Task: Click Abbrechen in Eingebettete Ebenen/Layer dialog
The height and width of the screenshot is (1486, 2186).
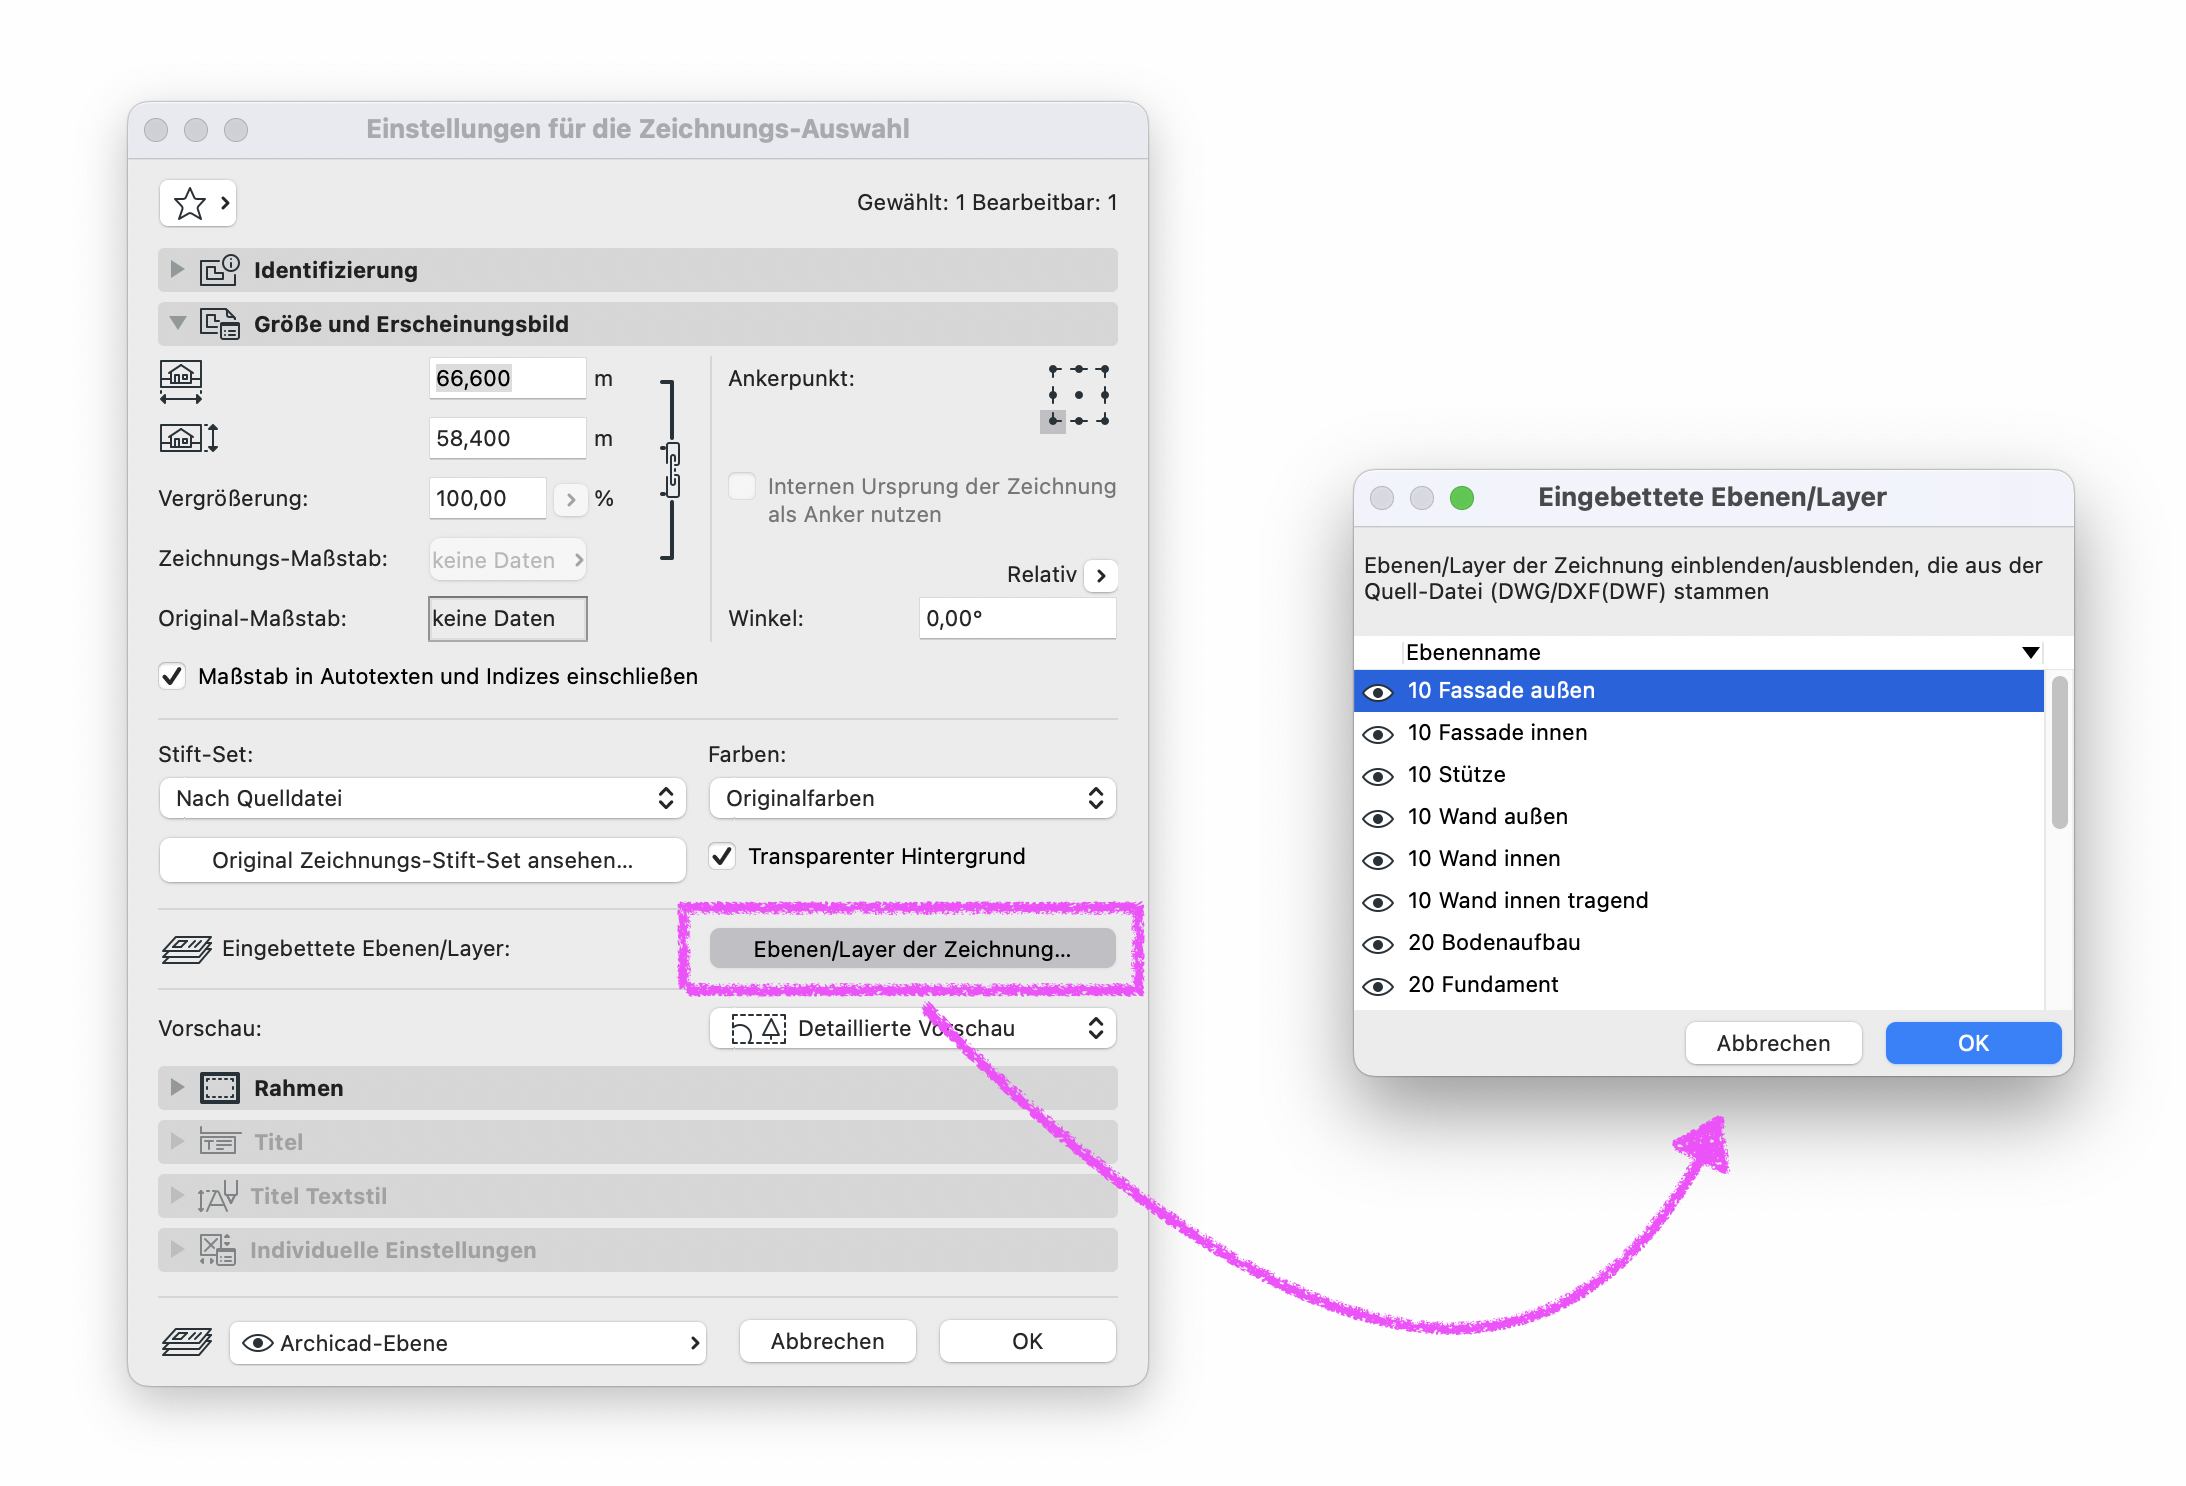Action: pyautogui.click(x=1774, y=1043)
